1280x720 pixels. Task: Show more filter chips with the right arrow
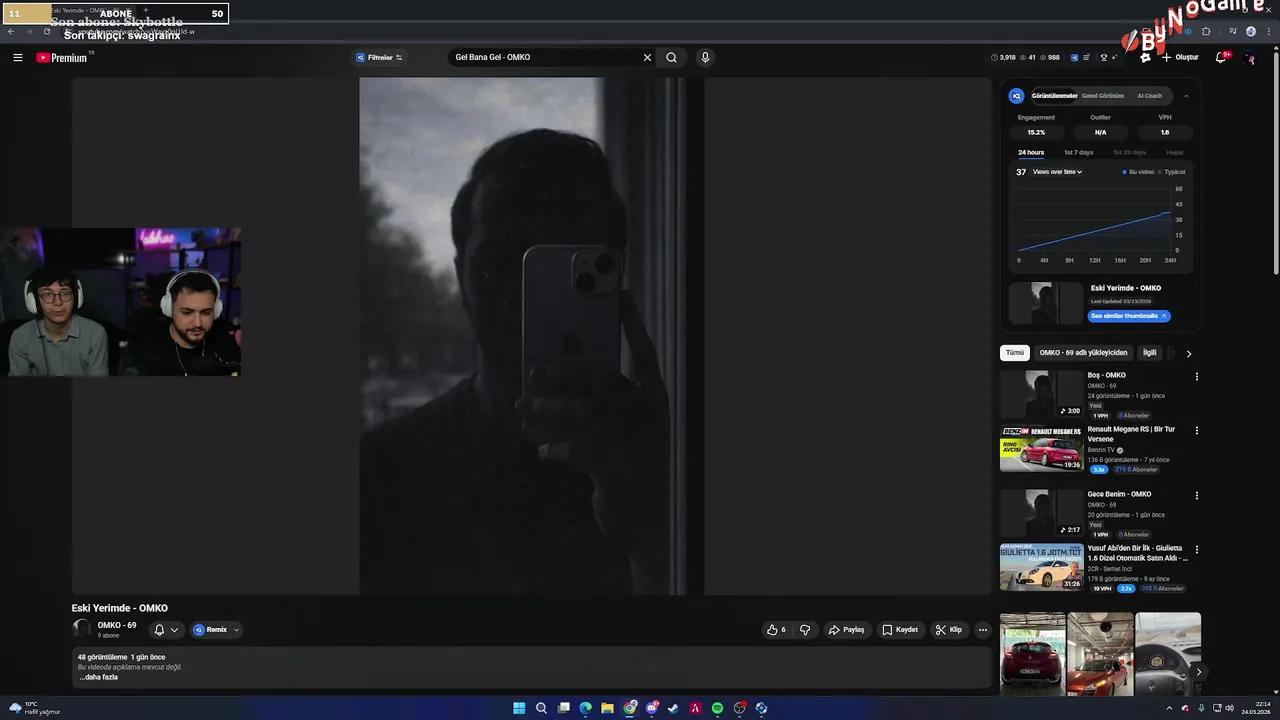click(1188, 353)
